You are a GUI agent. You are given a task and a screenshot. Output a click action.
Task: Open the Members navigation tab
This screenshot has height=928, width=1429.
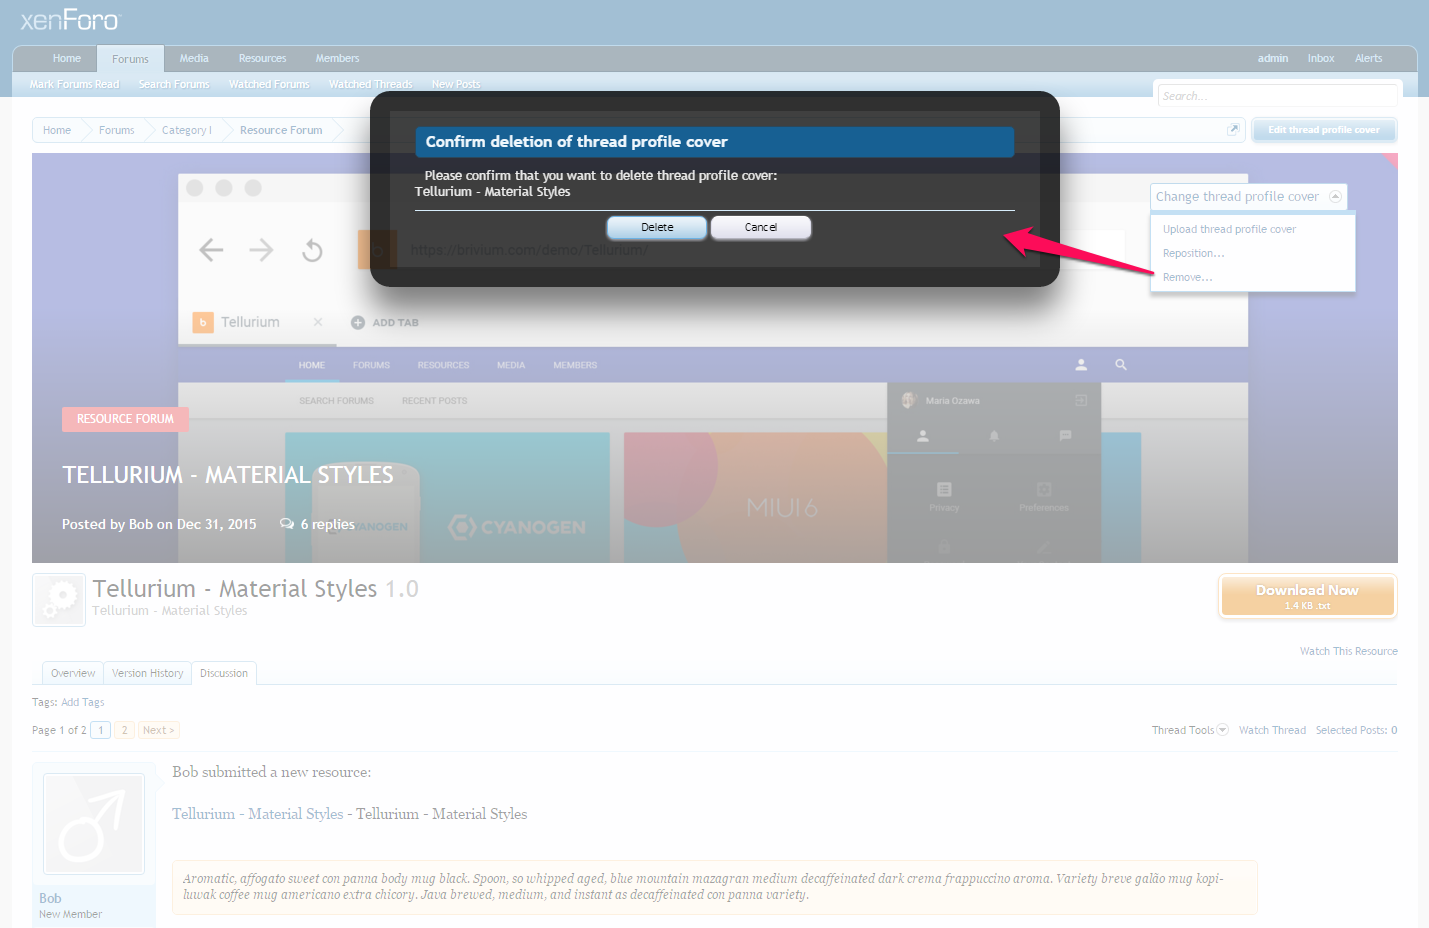[337, 58]
